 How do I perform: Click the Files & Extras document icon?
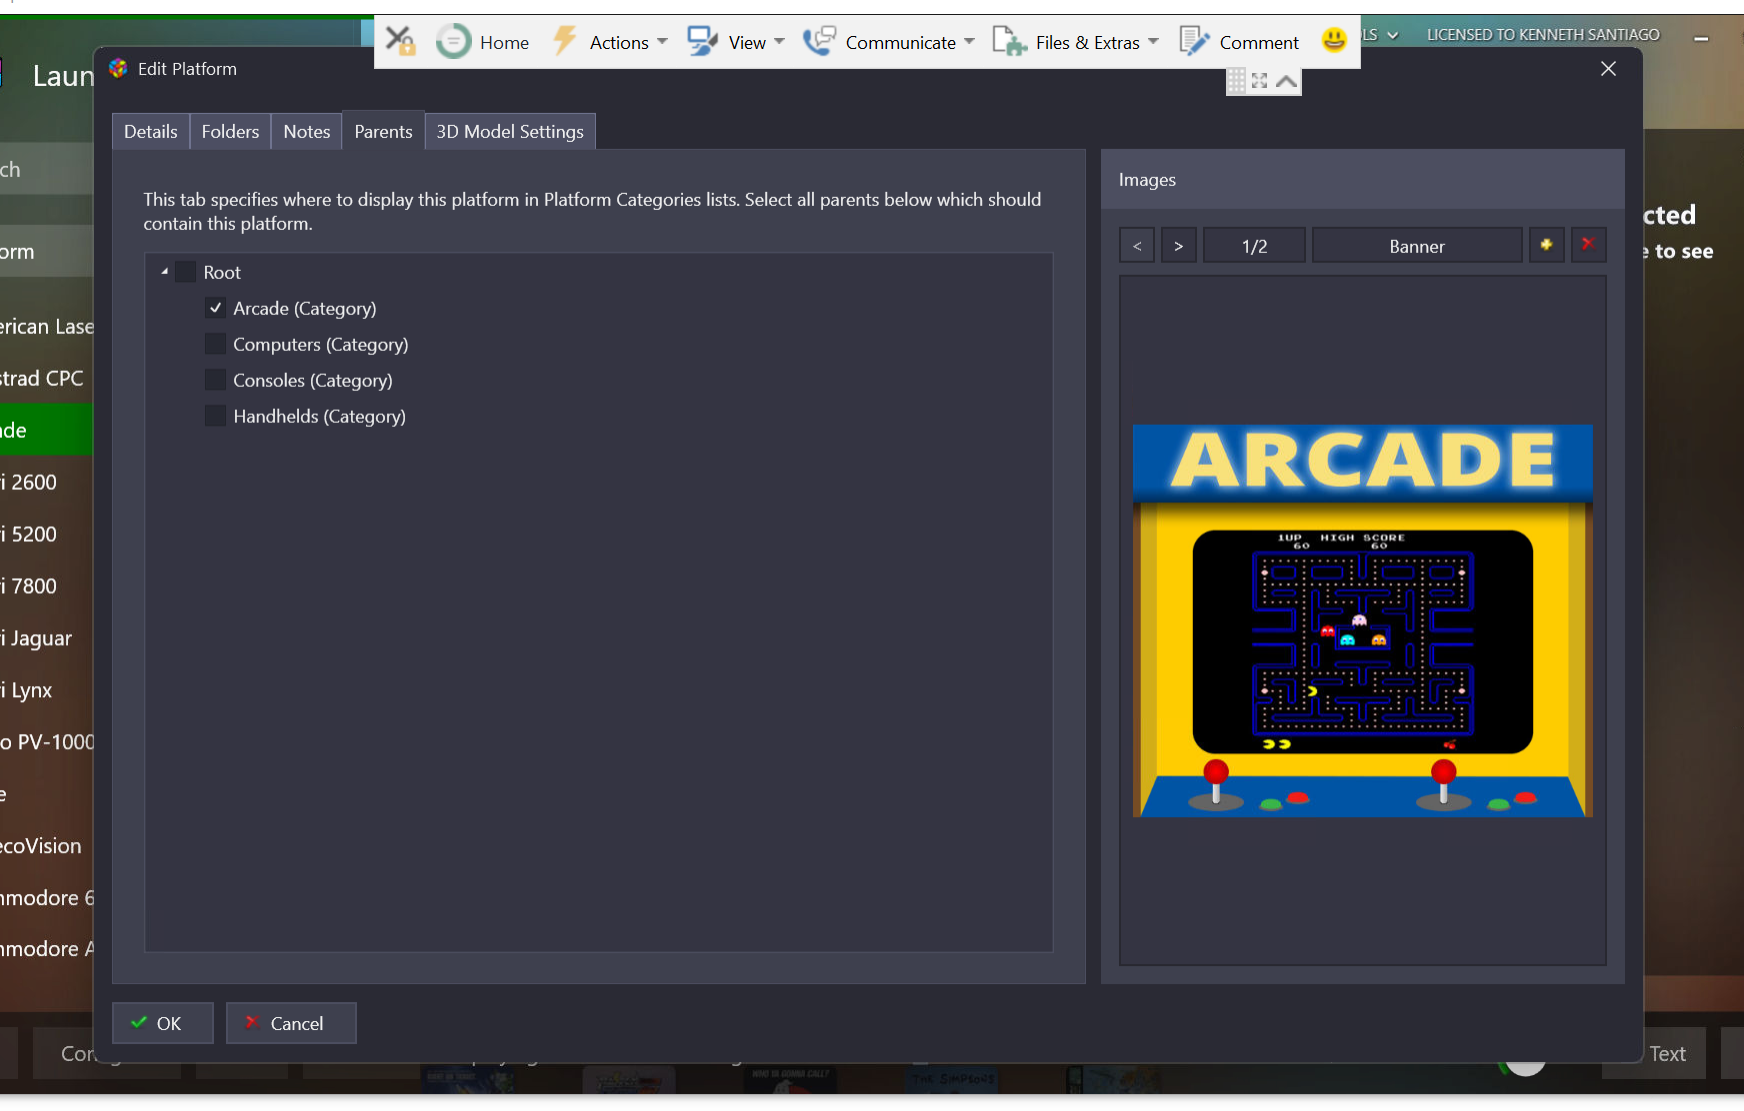point(1009,41)
